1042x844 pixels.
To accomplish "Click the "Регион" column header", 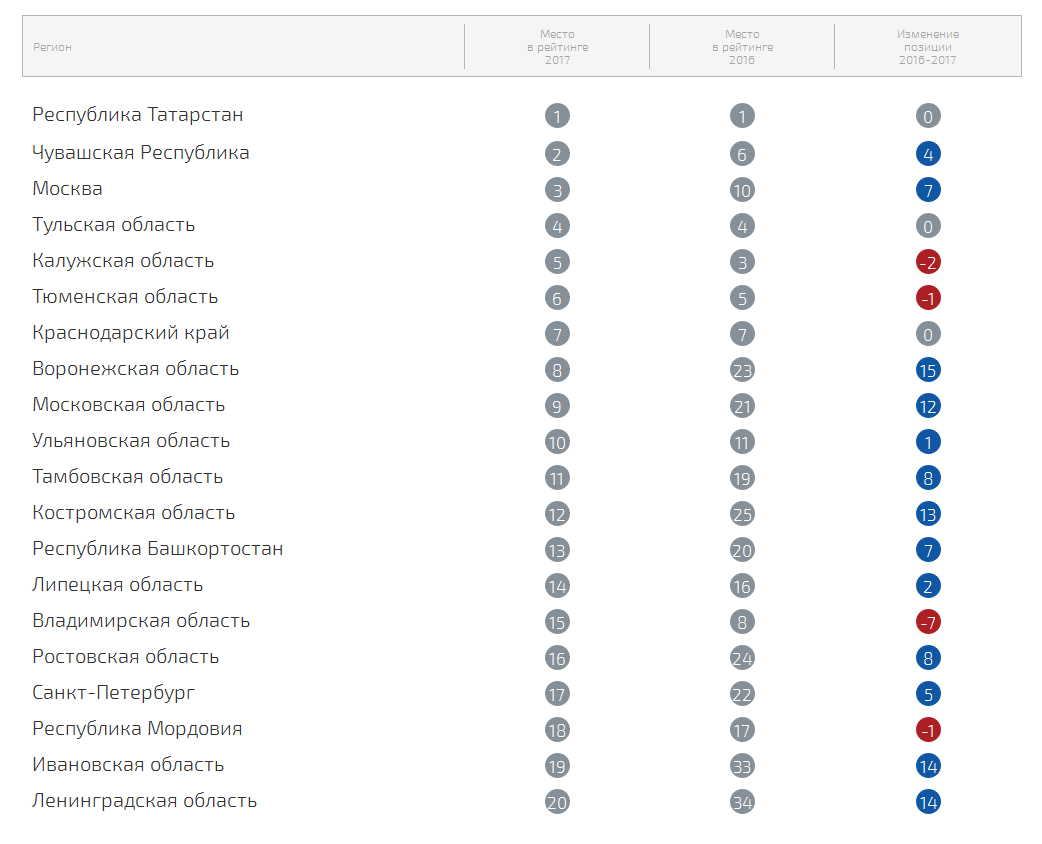I will click(x=52, y=47).
